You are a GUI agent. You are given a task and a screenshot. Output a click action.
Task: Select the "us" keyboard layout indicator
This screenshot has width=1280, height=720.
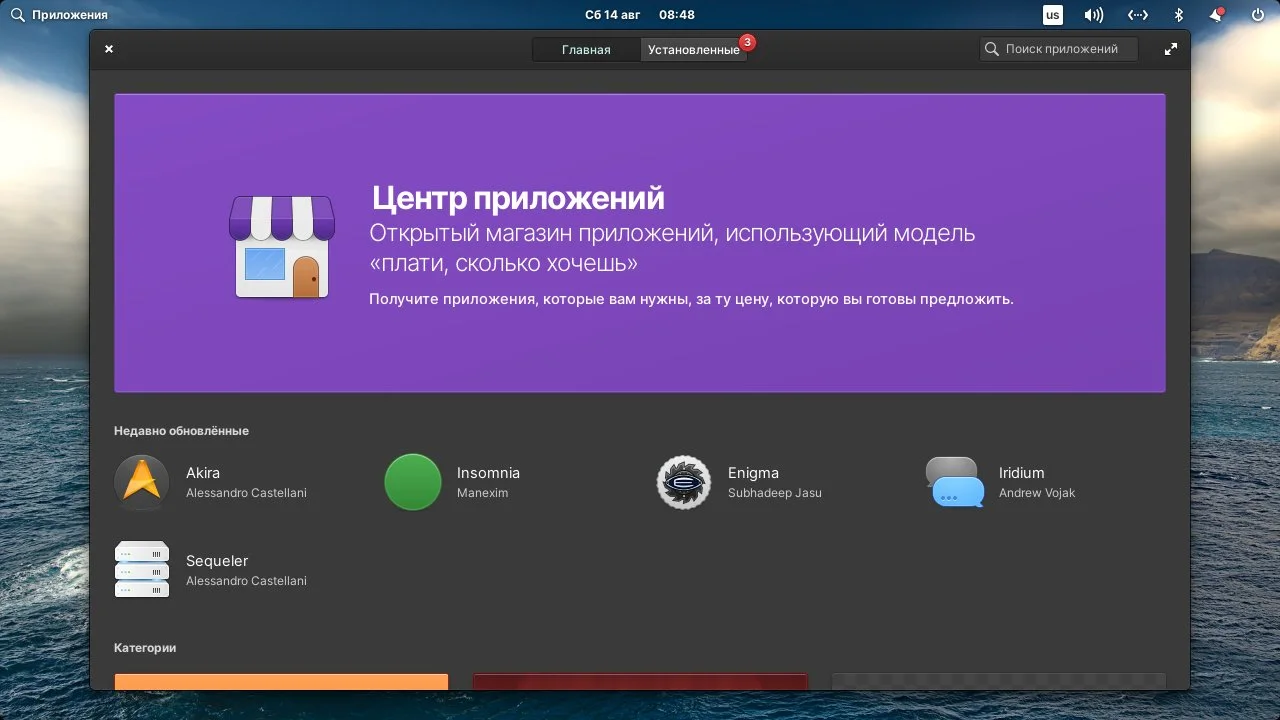coord(1052,14)
